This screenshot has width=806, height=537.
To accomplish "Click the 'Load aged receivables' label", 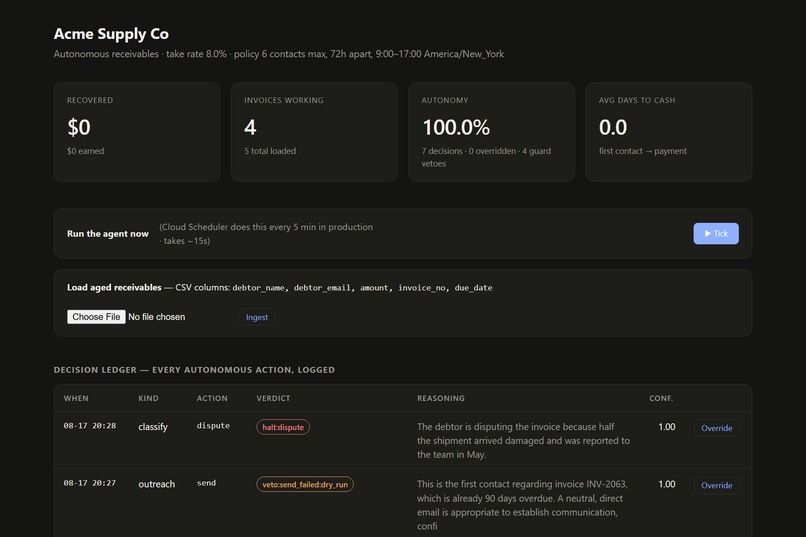I will [x=114, y=287].
